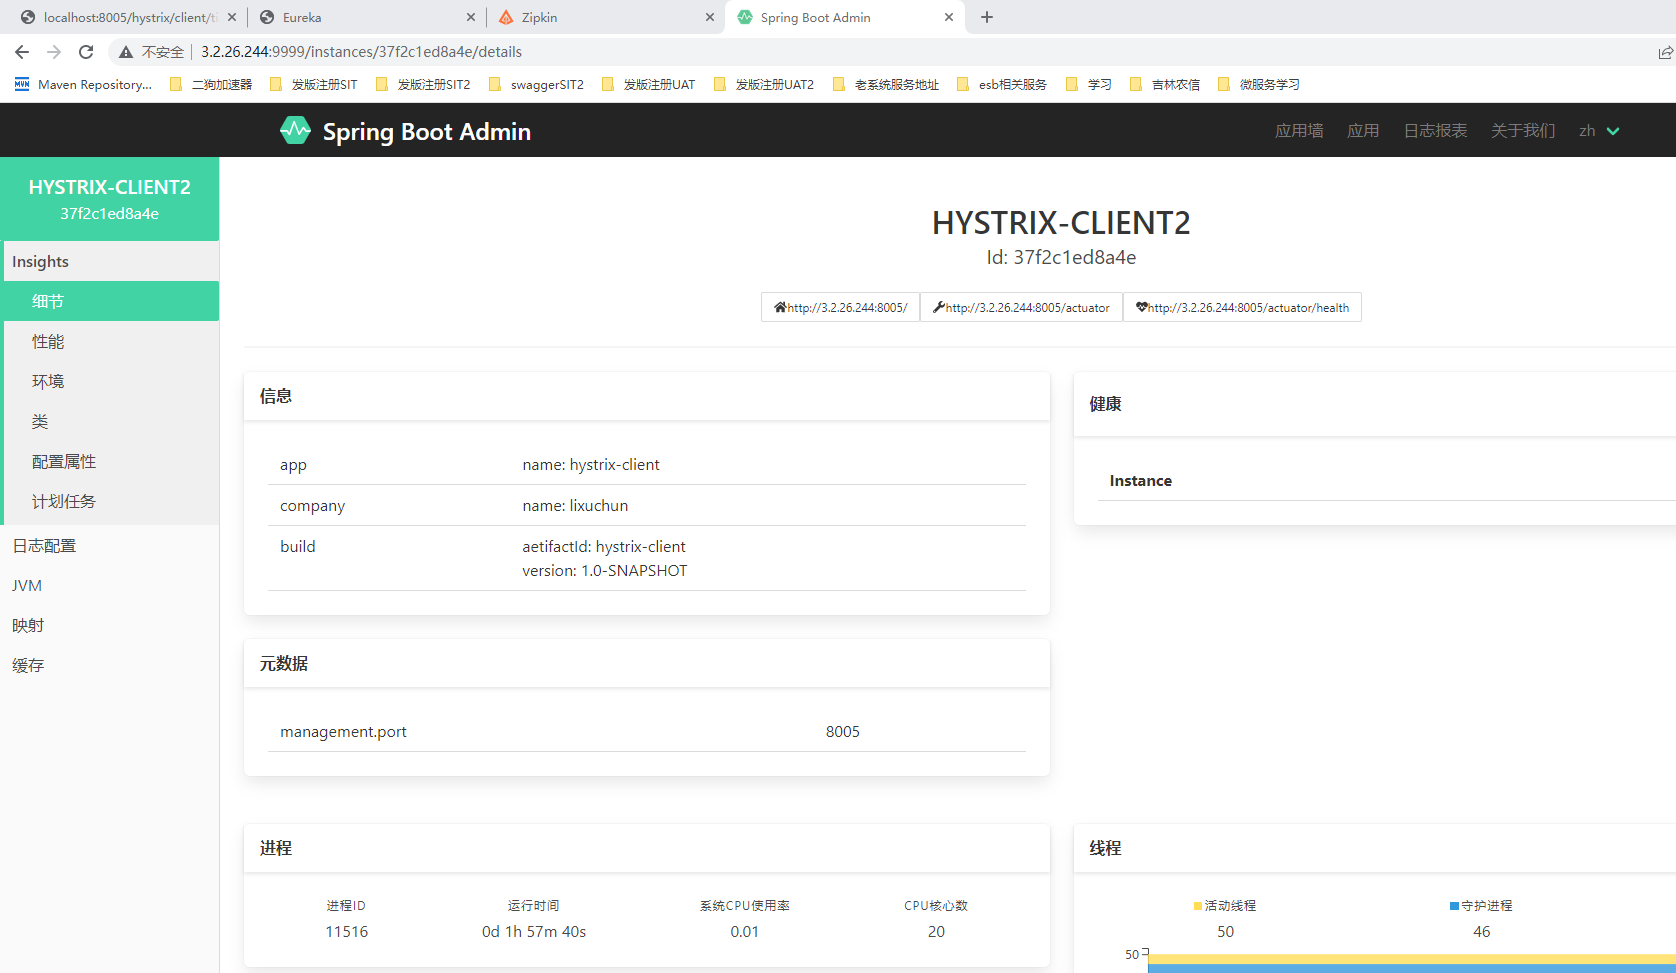This screenshot has width=1676, height=973.
Task: Open the 应用 navigation item
Action: [1363, 131]
